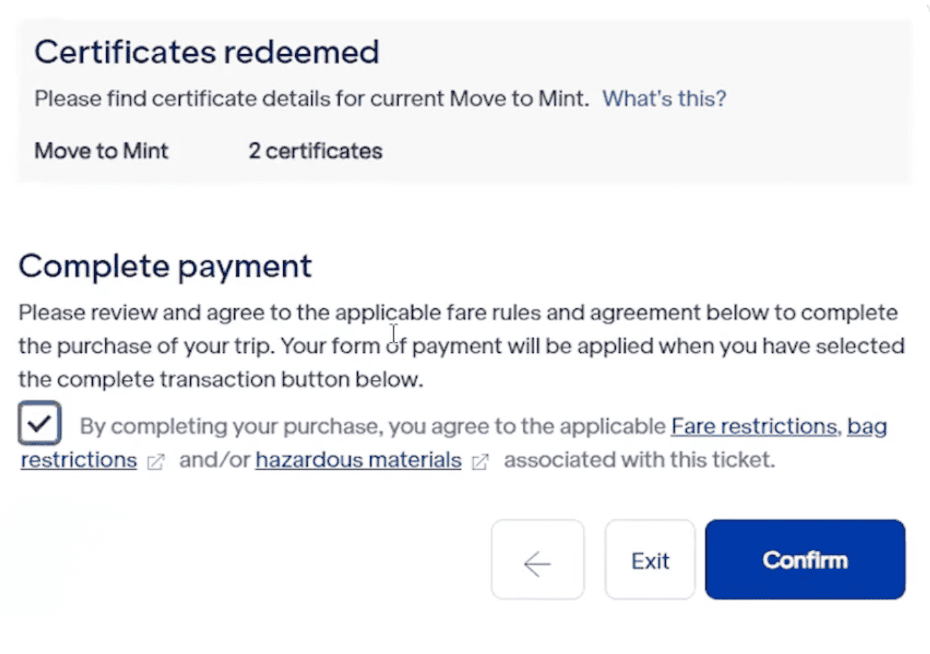Select the back arrow navigation button
The height and width of the screenshot is (654, 930).
click(x=537, y=560)
